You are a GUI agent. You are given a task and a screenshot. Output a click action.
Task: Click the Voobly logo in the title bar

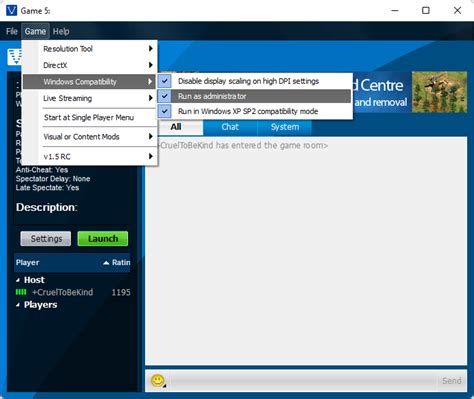point(11,10)
